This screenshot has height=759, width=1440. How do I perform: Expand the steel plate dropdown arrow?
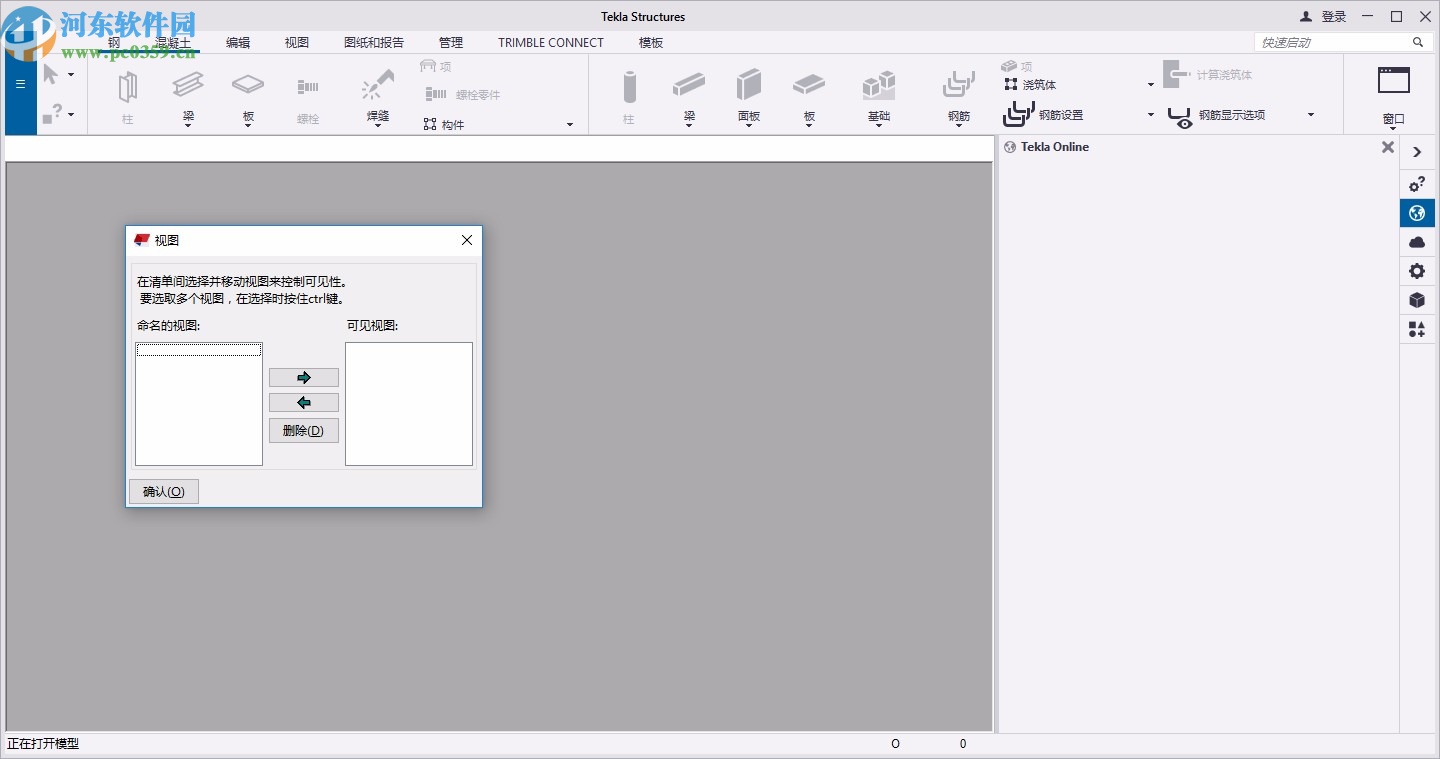(x=248, y=127)
